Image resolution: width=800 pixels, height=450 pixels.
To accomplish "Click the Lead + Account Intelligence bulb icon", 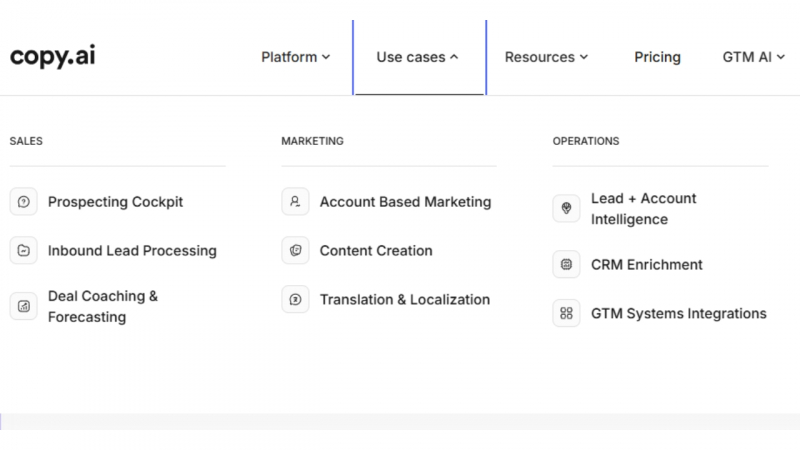I will [566, 208].
